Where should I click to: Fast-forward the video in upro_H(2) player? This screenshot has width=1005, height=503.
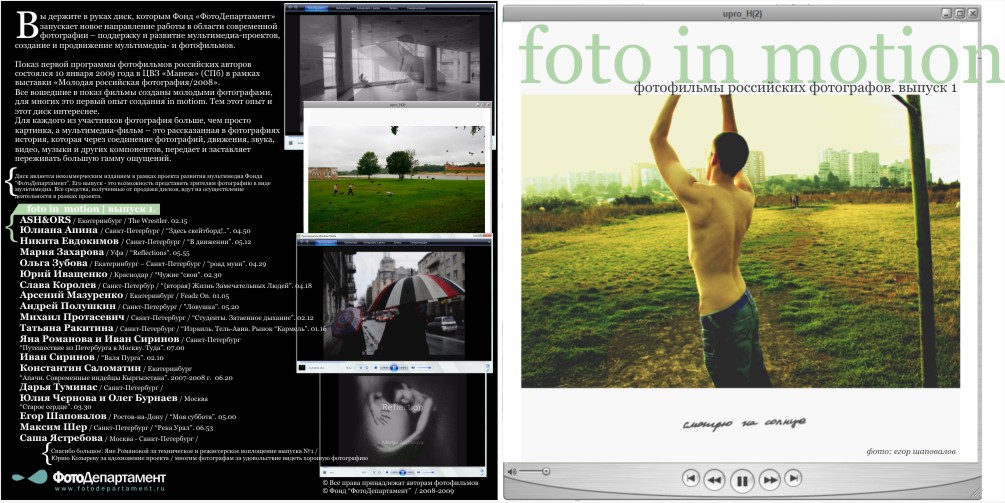[x=770, y=479]
